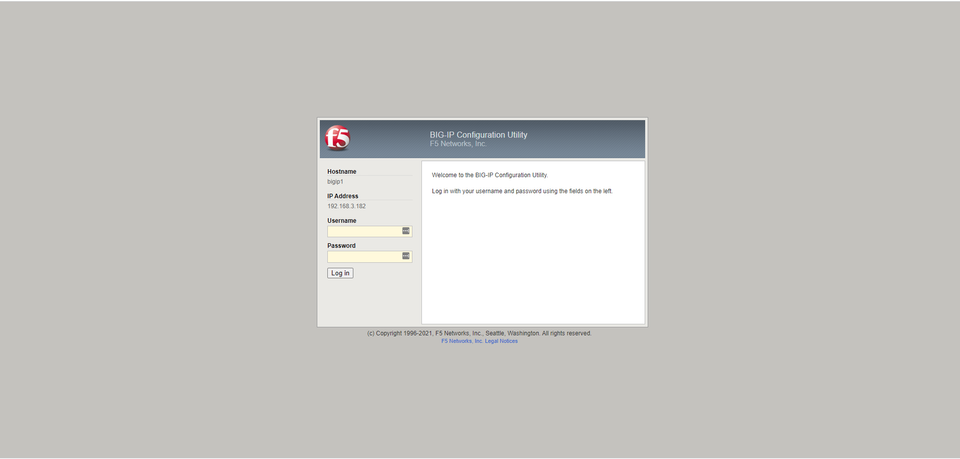Click the Password field autofill icon

coord(406,256)
